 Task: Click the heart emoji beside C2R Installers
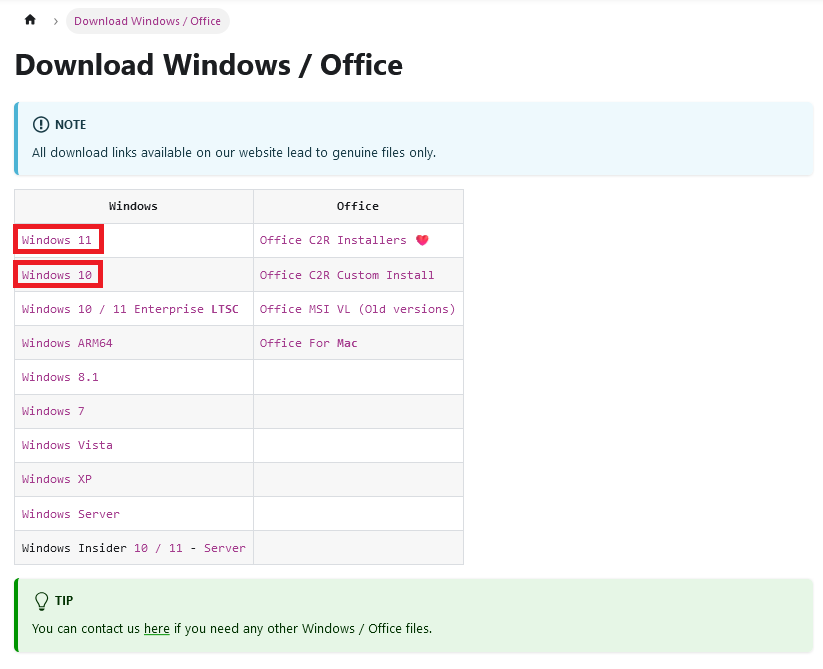coord(422,240)
